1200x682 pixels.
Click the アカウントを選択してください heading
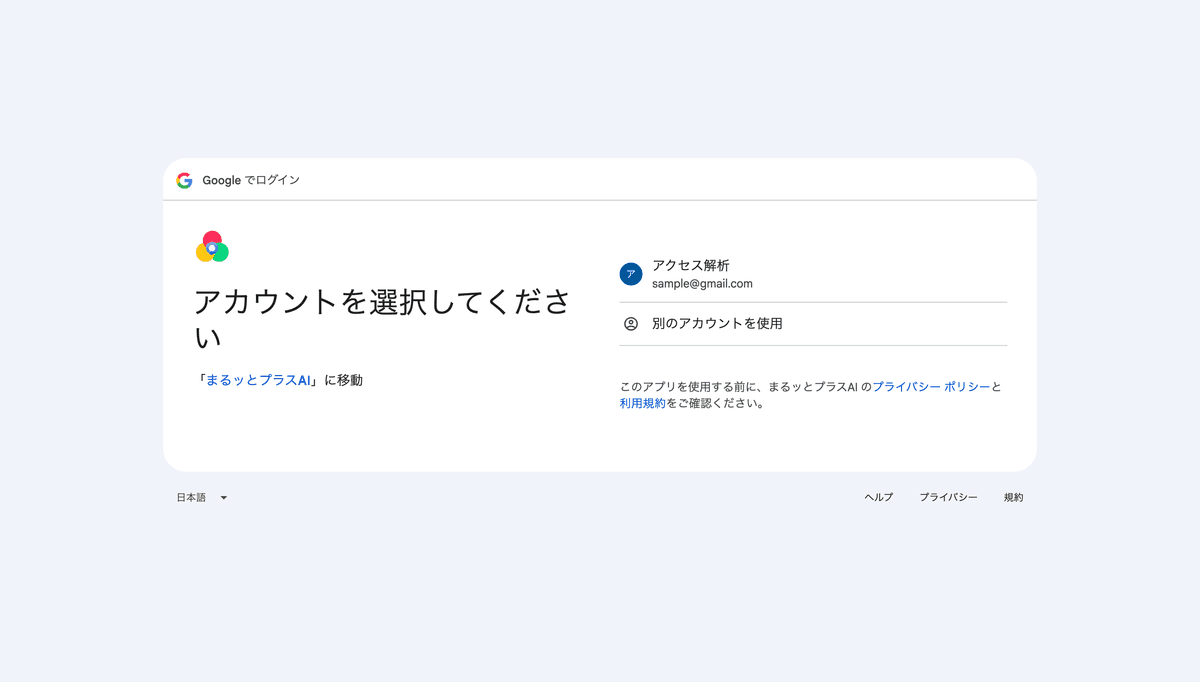[x=383, y=320]
